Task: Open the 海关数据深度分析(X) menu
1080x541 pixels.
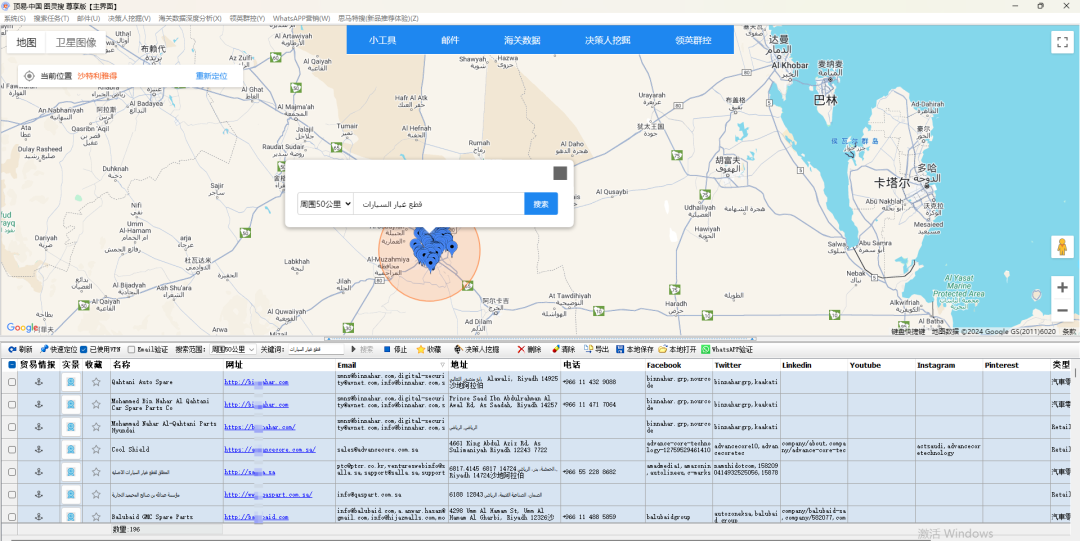Action: pos(190,18)
